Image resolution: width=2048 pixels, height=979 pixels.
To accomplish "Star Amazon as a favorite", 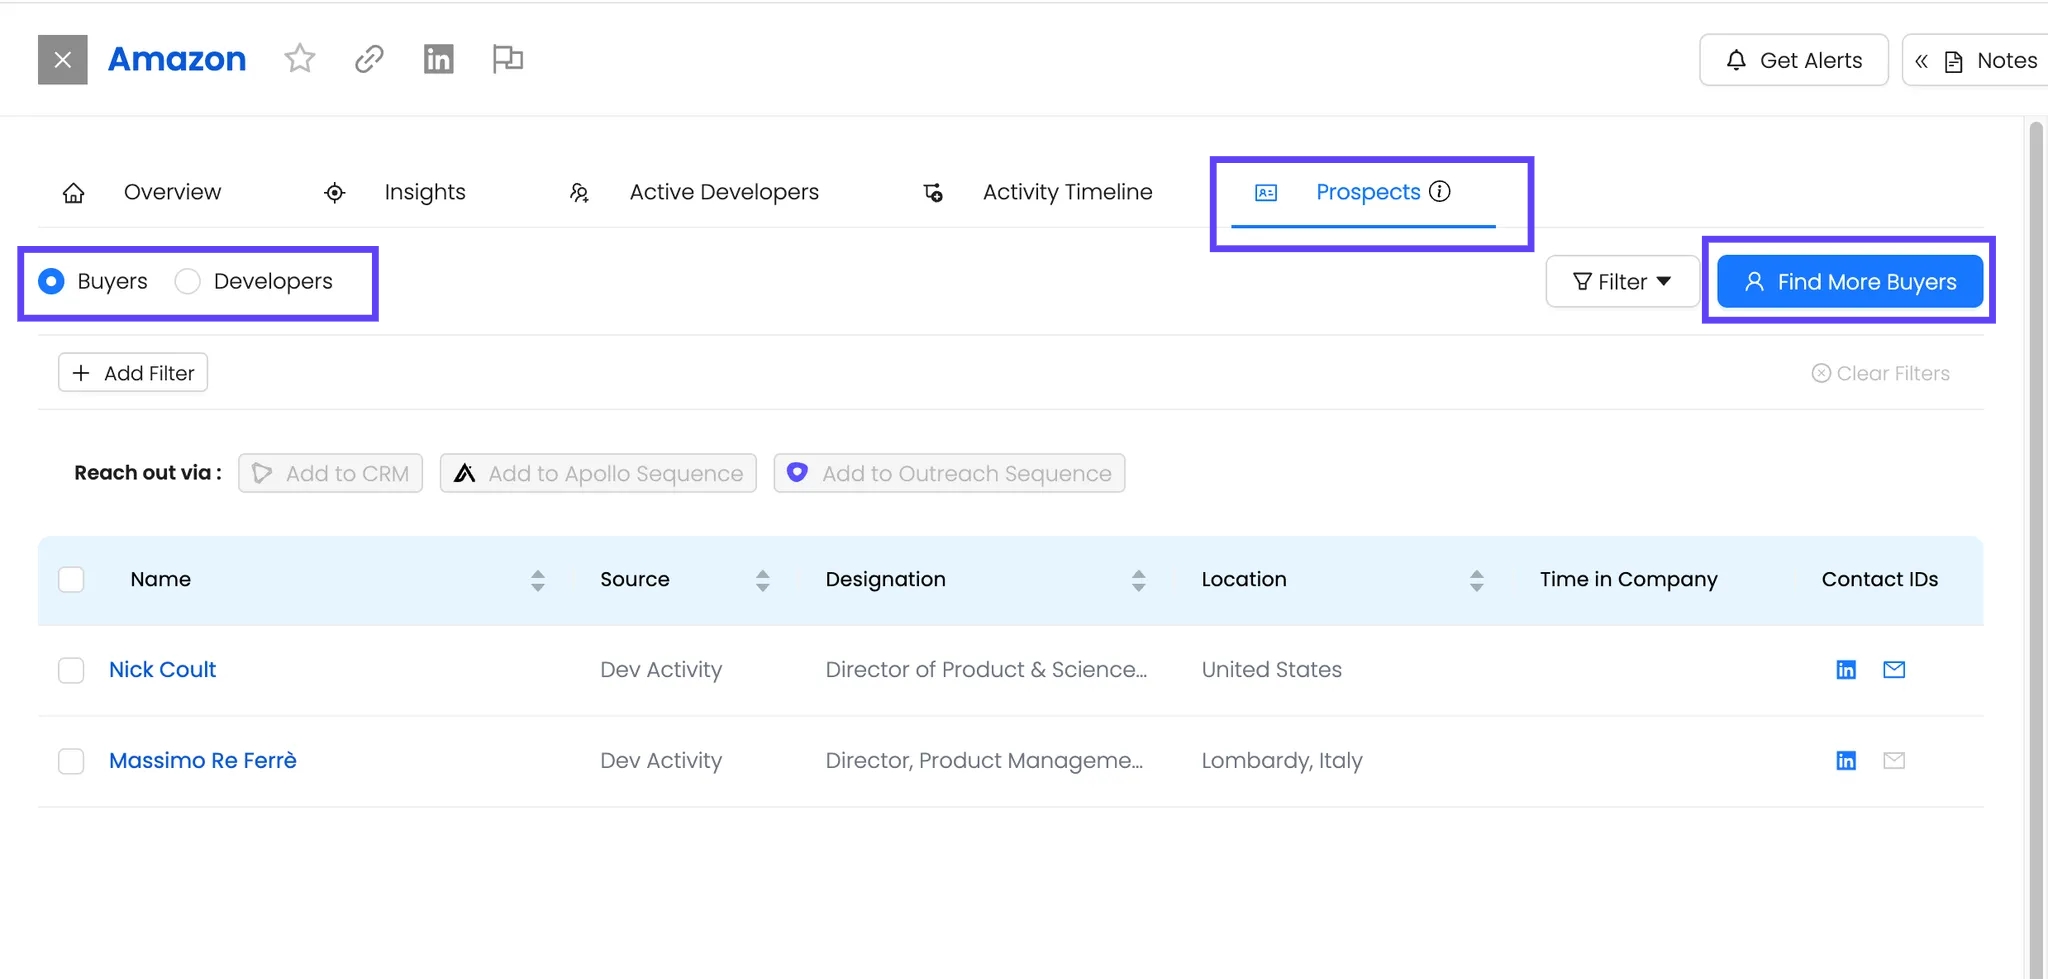I will (299, 59).
